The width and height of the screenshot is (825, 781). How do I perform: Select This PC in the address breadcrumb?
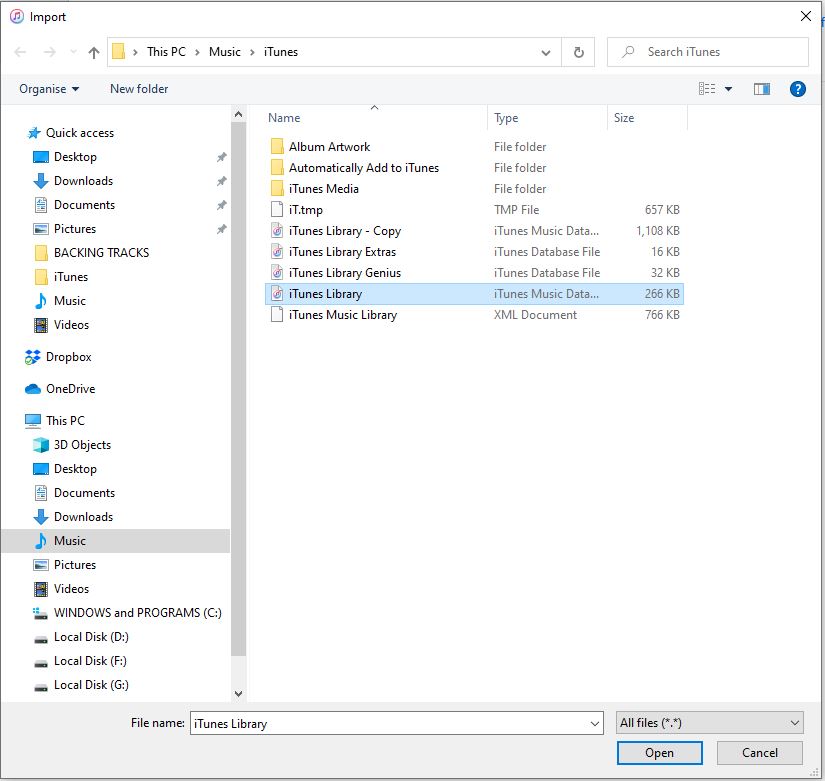[166, 52]
